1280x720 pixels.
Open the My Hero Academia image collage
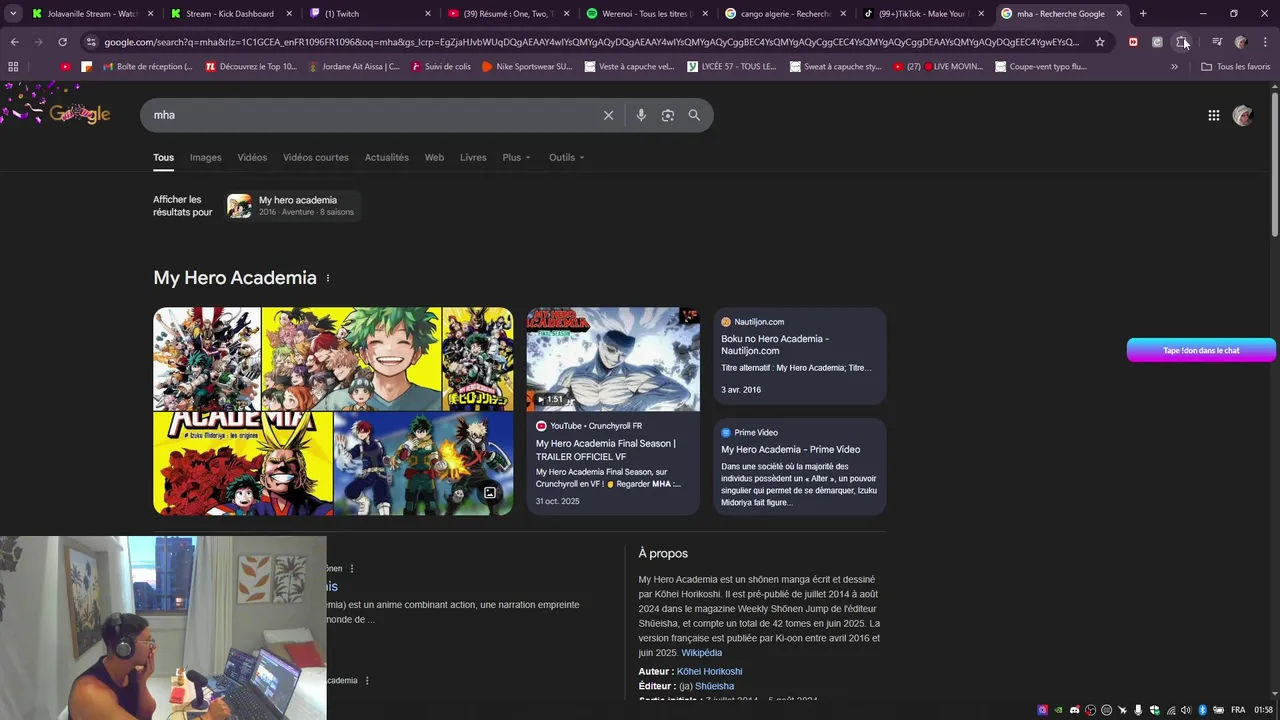(x=333, y=411)
